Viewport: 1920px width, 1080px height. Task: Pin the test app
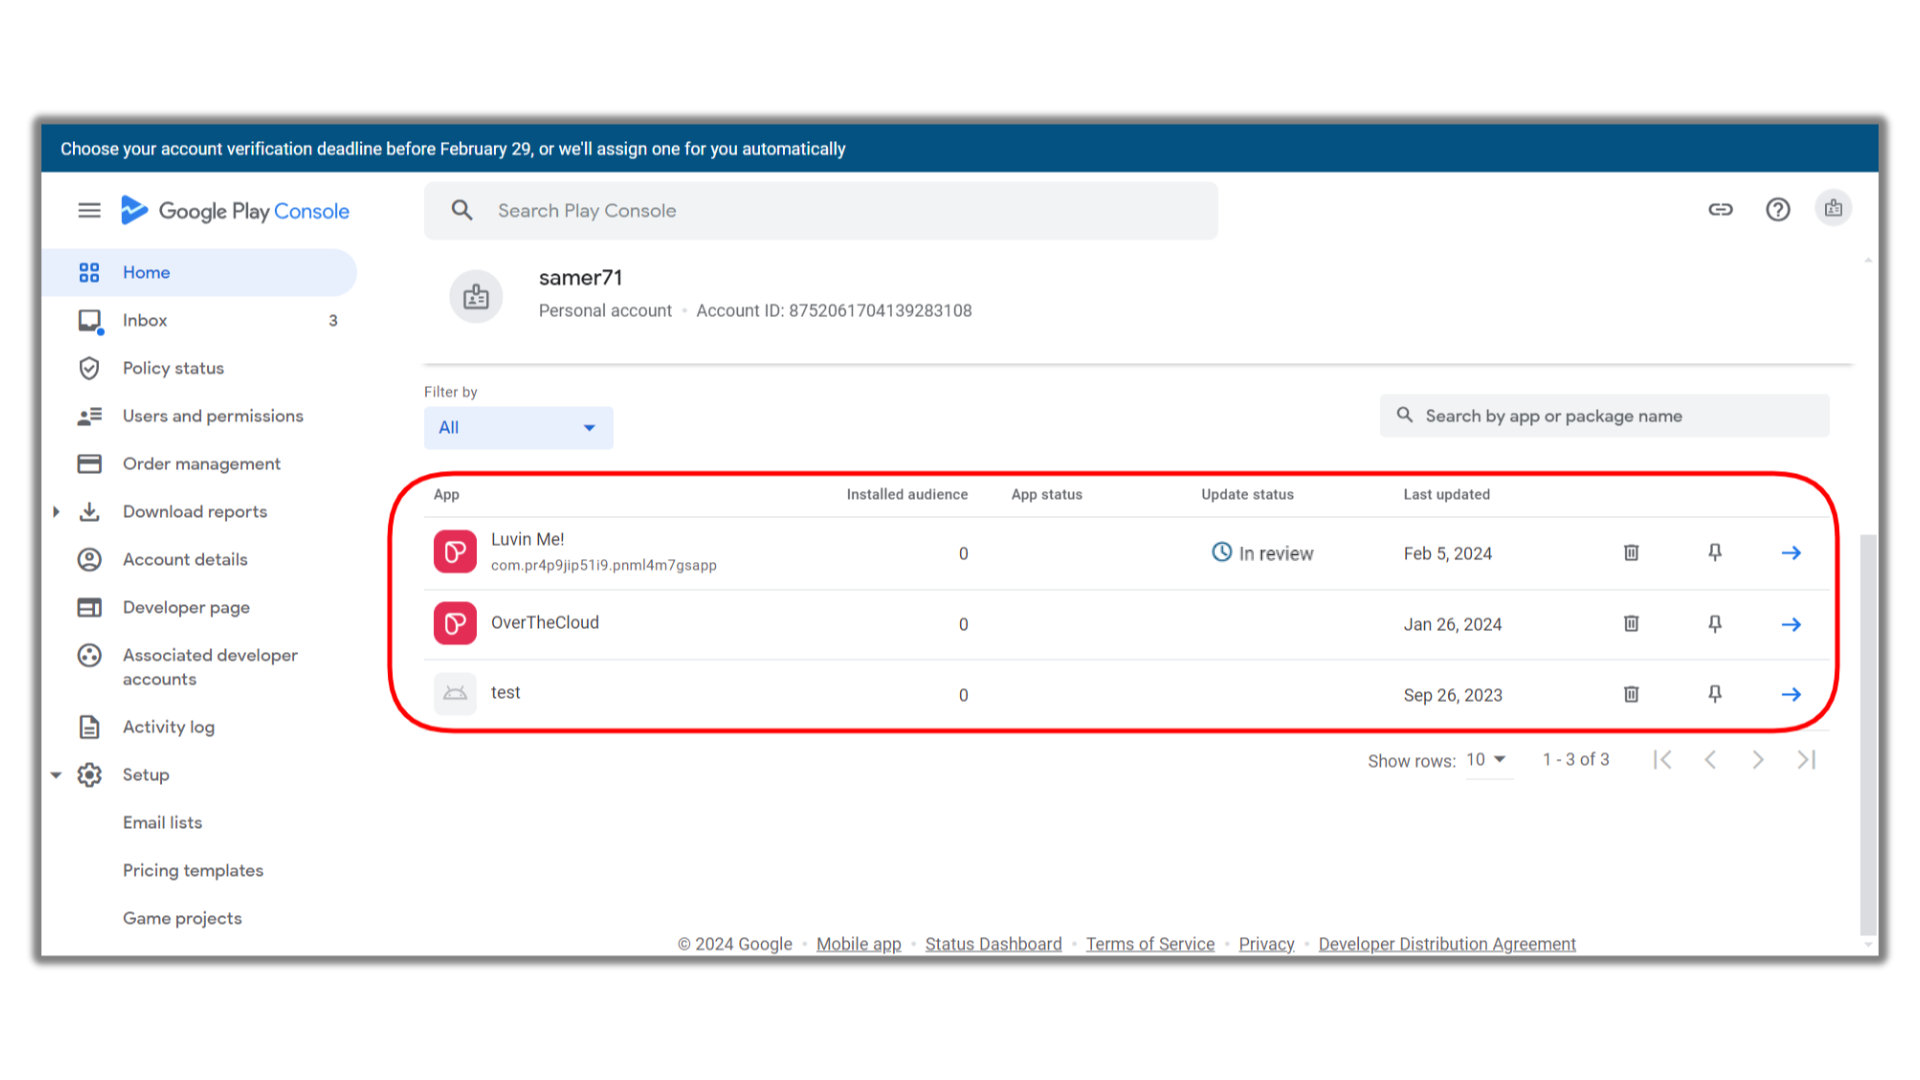coord(1715,693)
